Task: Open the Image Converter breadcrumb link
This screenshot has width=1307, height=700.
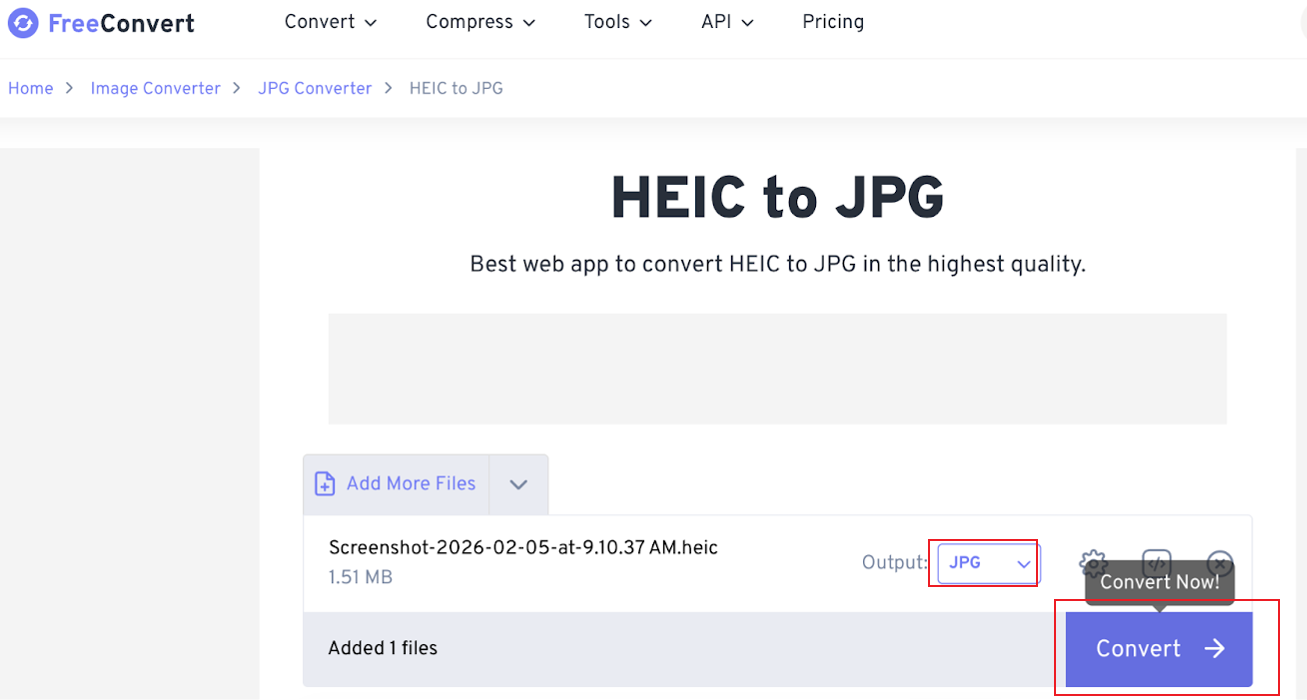Action: pyautogui.click(x=155, y=88)
